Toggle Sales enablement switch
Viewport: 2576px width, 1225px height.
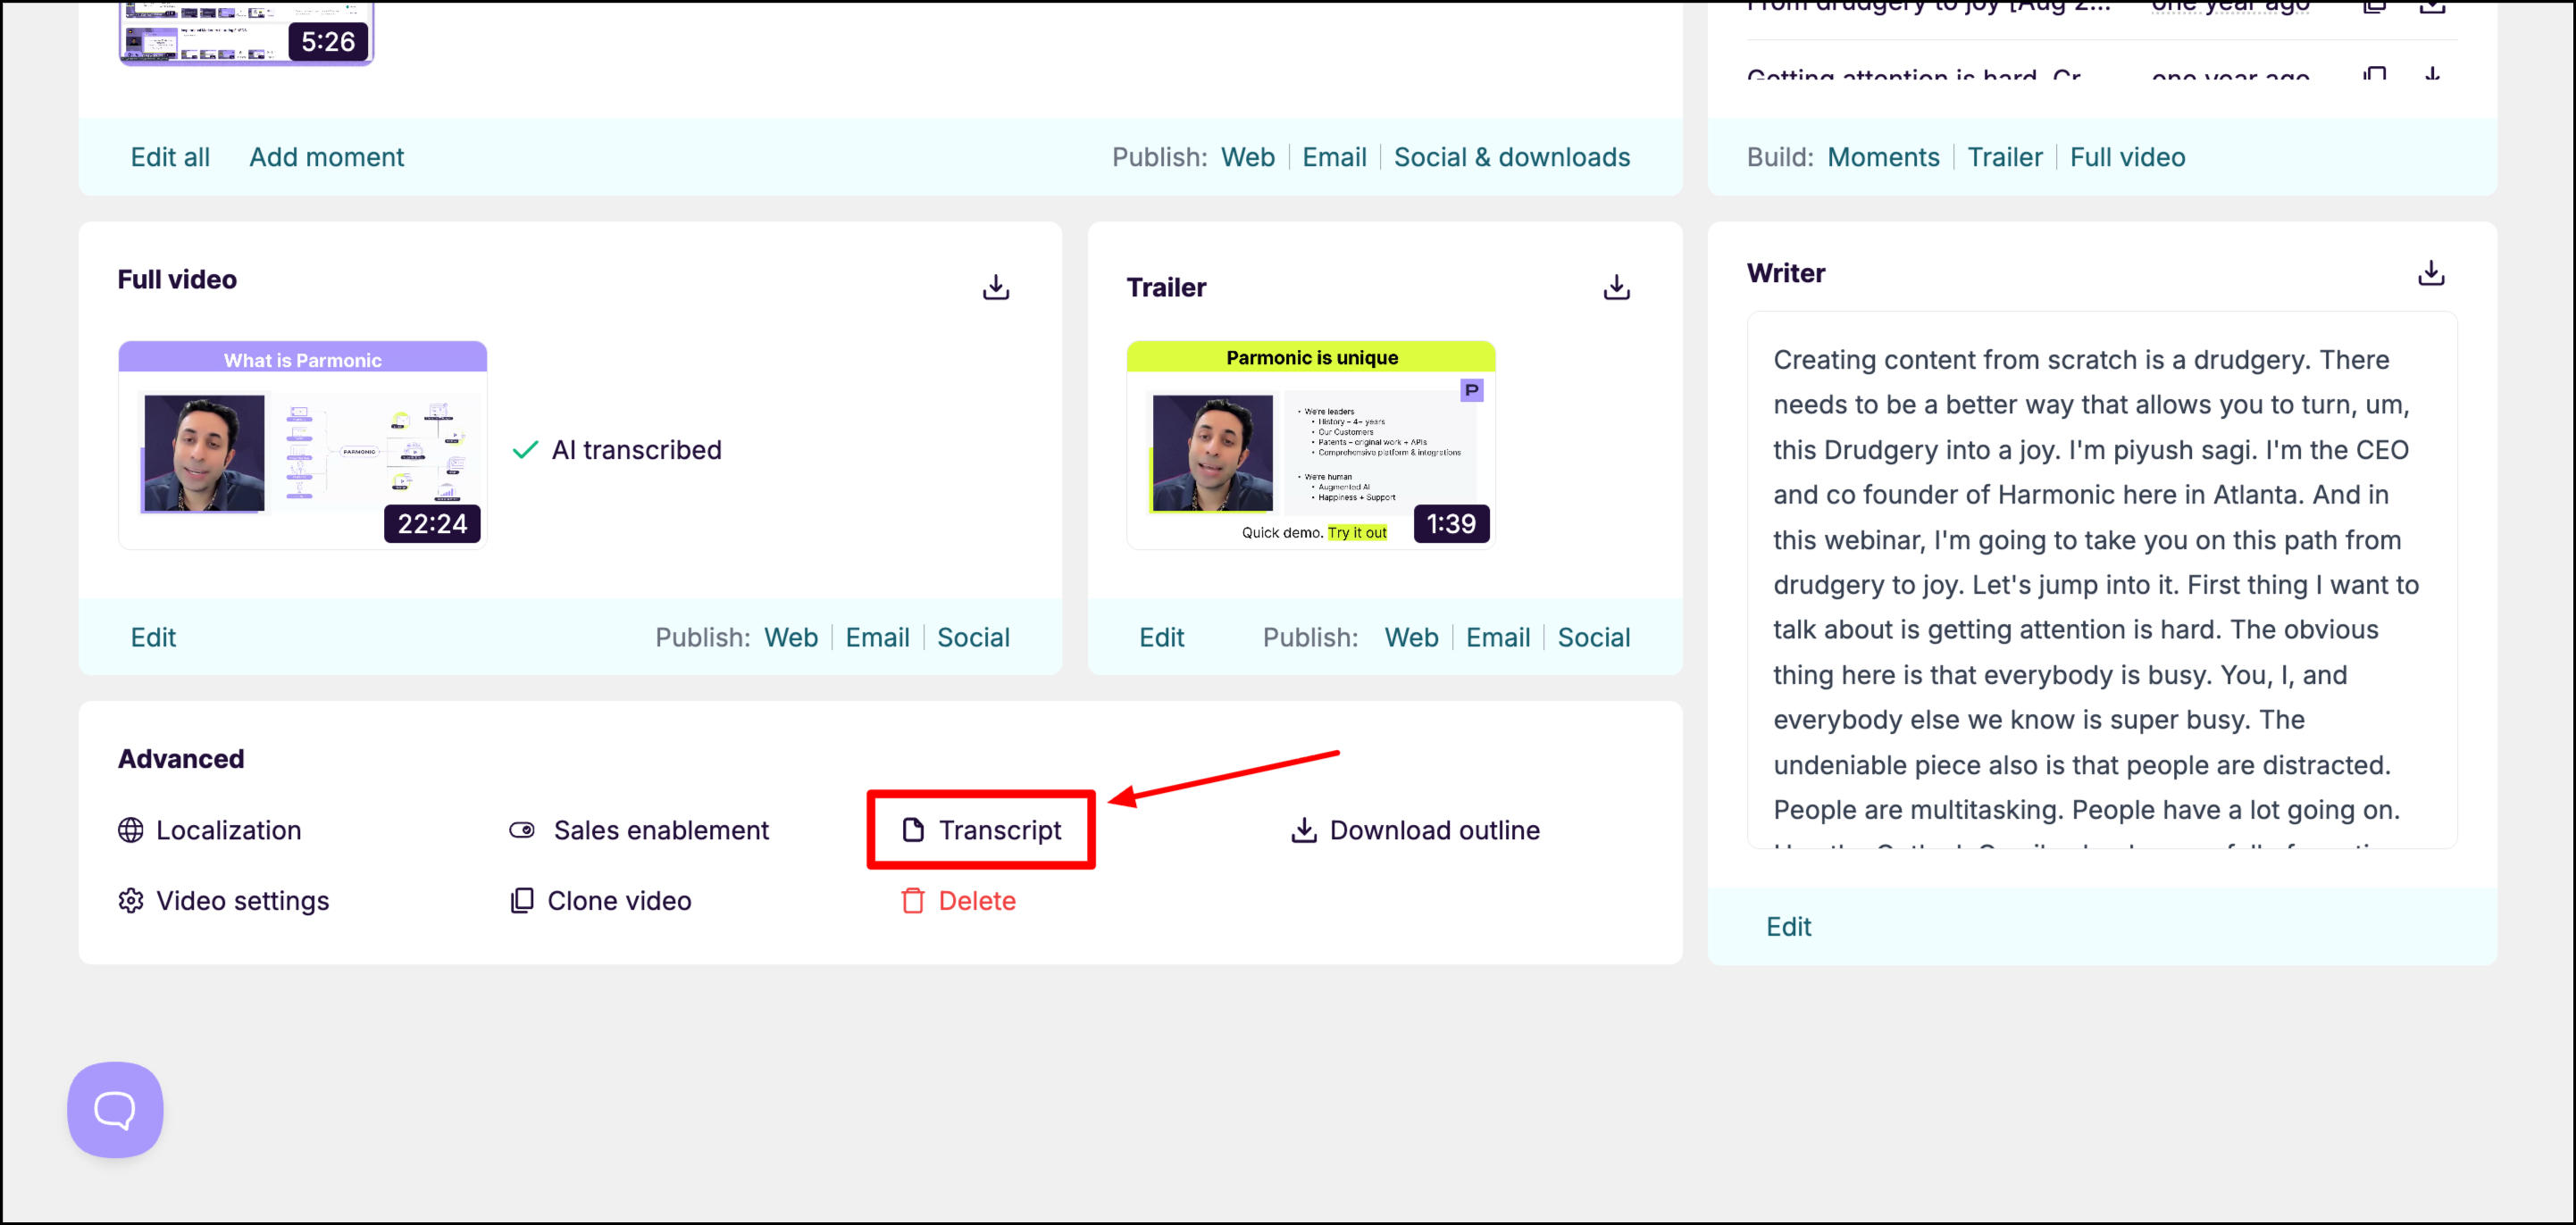tap(522, 830)
